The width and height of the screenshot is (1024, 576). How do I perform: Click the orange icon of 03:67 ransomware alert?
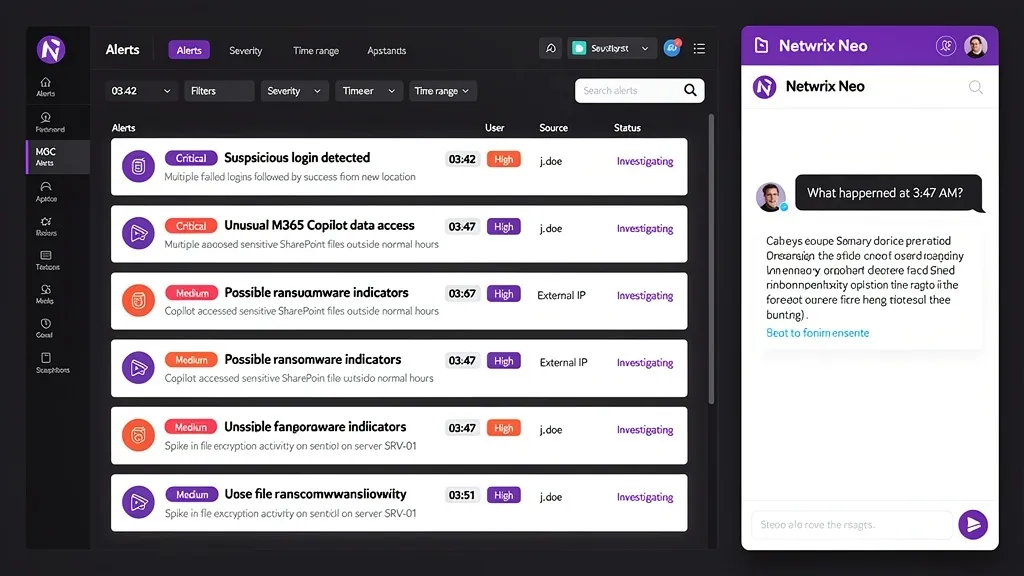point(138,300)
